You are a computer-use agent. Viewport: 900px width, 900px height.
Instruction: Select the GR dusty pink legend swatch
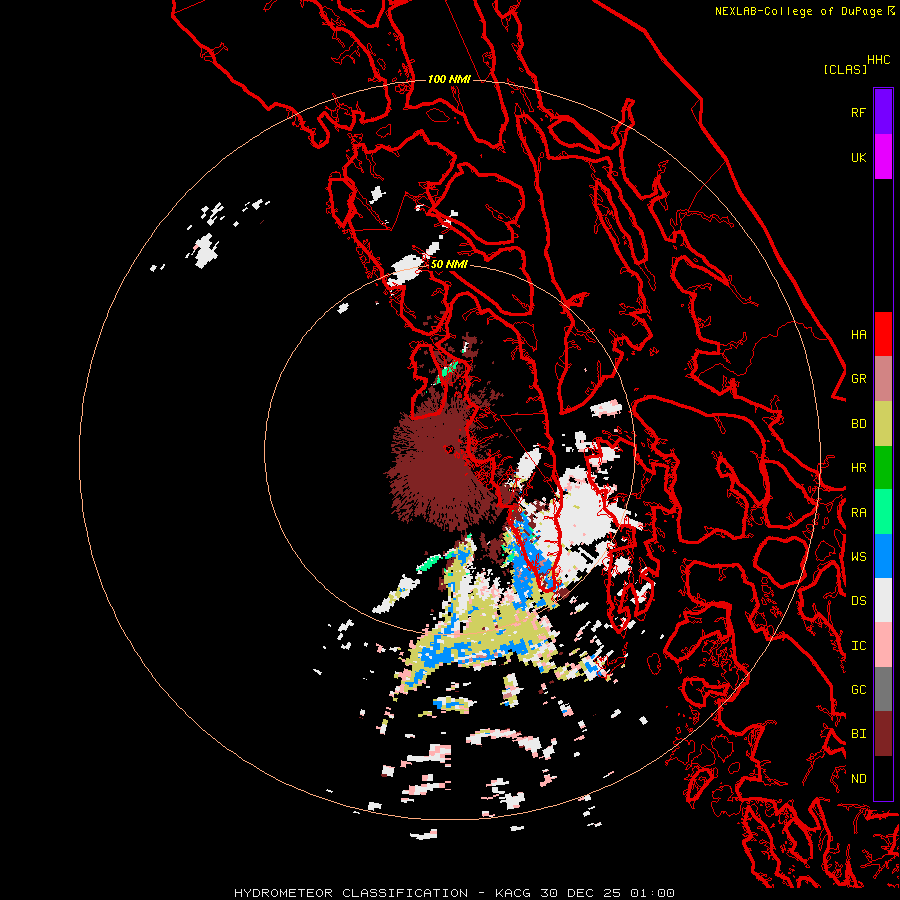pyautogui.click(x=883, y=378)
